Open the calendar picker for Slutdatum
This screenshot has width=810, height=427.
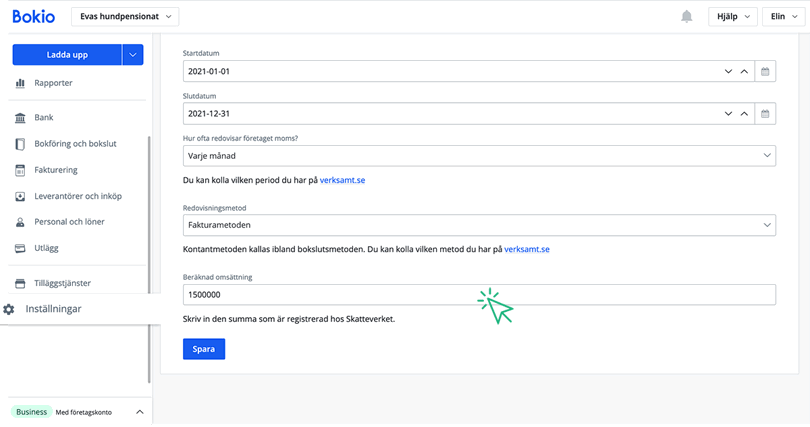(x=765, y=114)
